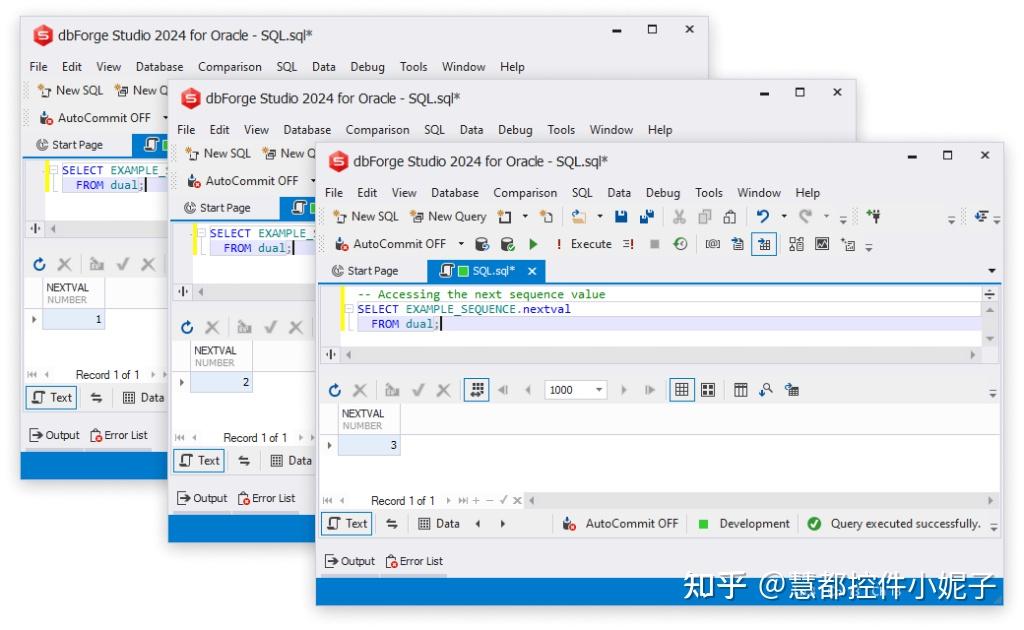The width and height of the screenshot is (1024, 630).
Task: Click the grey redo arrow icon
Action: click(805, 216)
